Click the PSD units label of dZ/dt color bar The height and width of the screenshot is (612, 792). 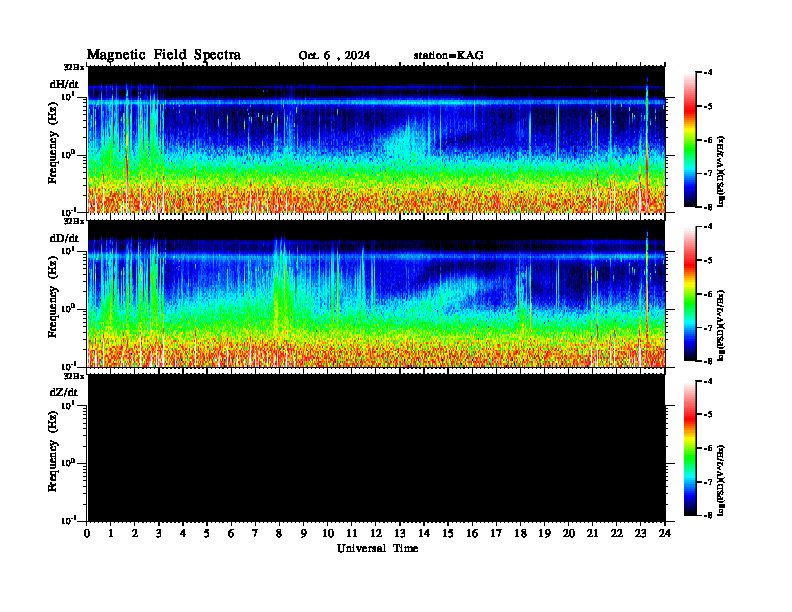click(722, 480)
